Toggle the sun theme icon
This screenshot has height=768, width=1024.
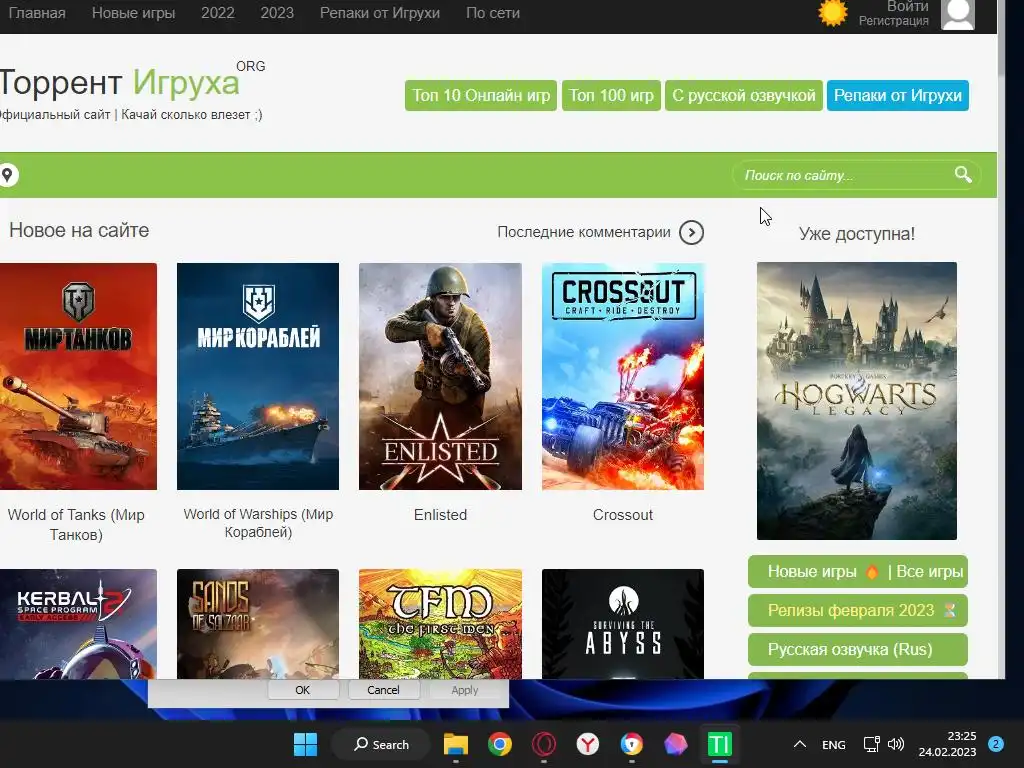(x=833, y=13)
